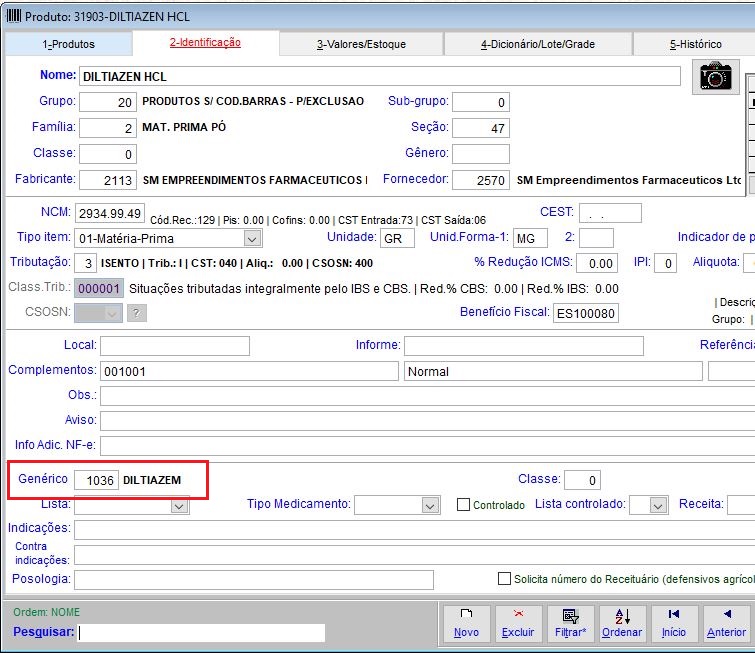The image size is (755, 653).
Task: Click the Info Adic. NF-e field
Action: click(x=428, y=446)
